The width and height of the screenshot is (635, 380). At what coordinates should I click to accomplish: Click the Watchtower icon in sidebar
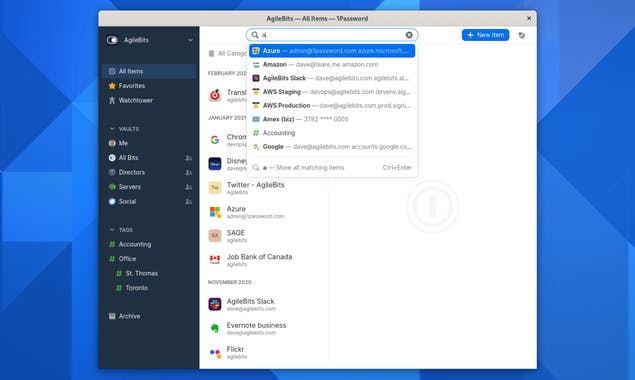tap(112, 100)
